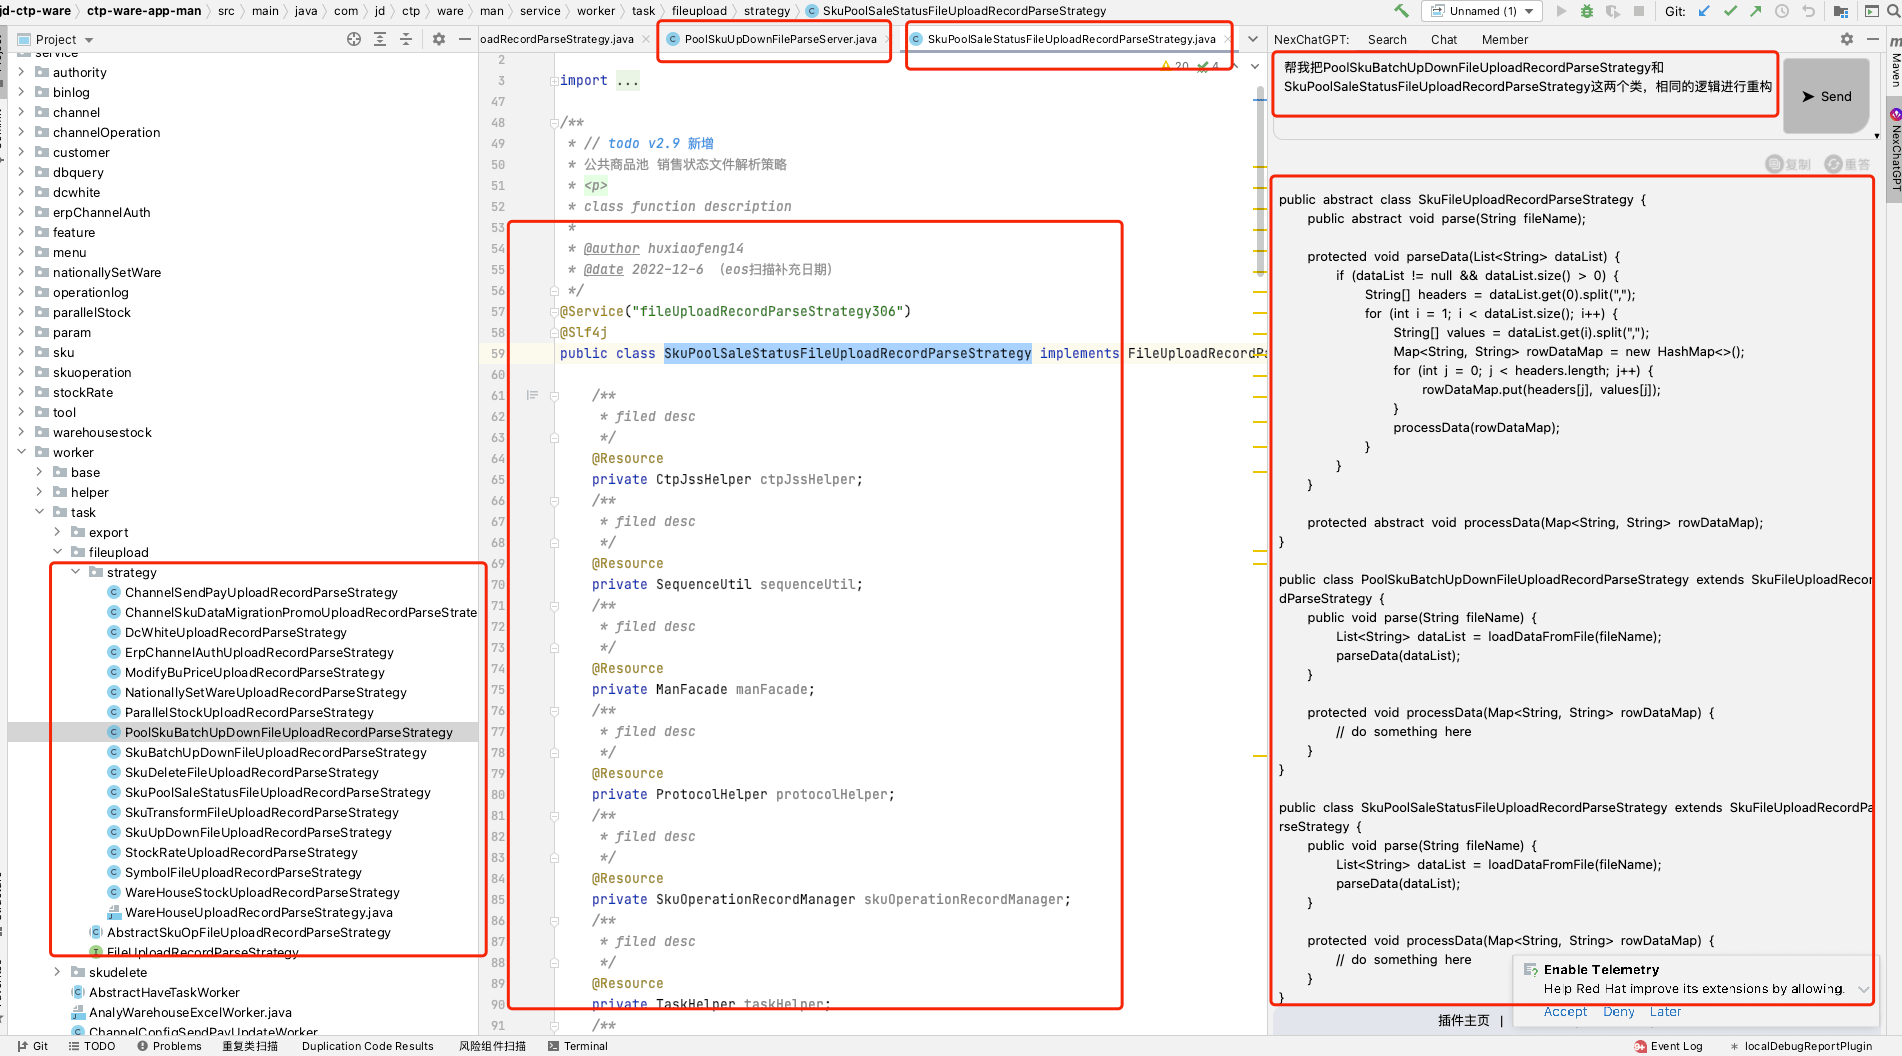
Task: Collapse the task folder
Action: pyautogui.click(x=40, y=512)
